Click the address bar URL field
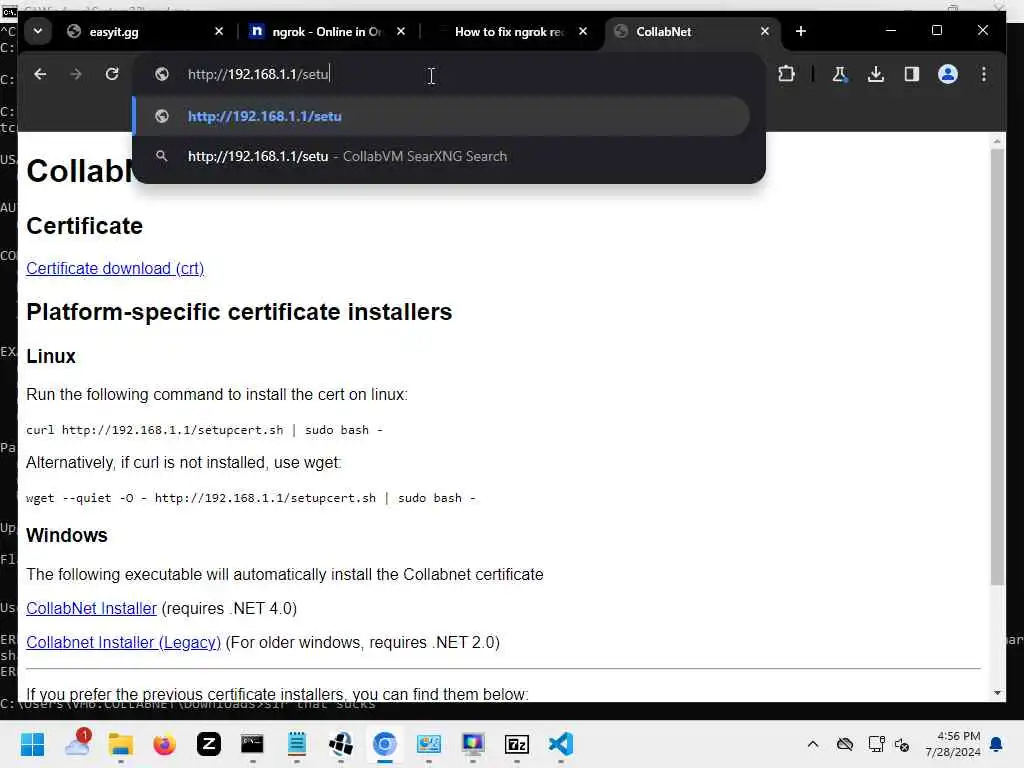The image size is (1024, 768). click(x=451, y=74)
